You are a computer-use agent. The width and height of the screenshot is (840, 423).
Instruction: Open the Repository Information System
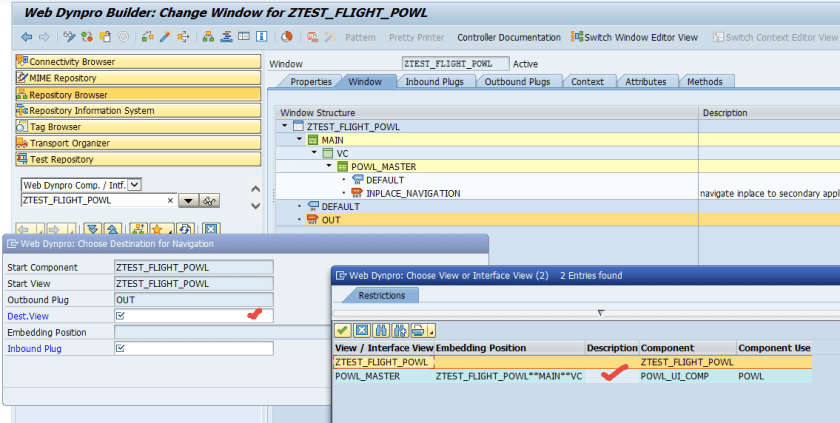[x=138, y=110]
